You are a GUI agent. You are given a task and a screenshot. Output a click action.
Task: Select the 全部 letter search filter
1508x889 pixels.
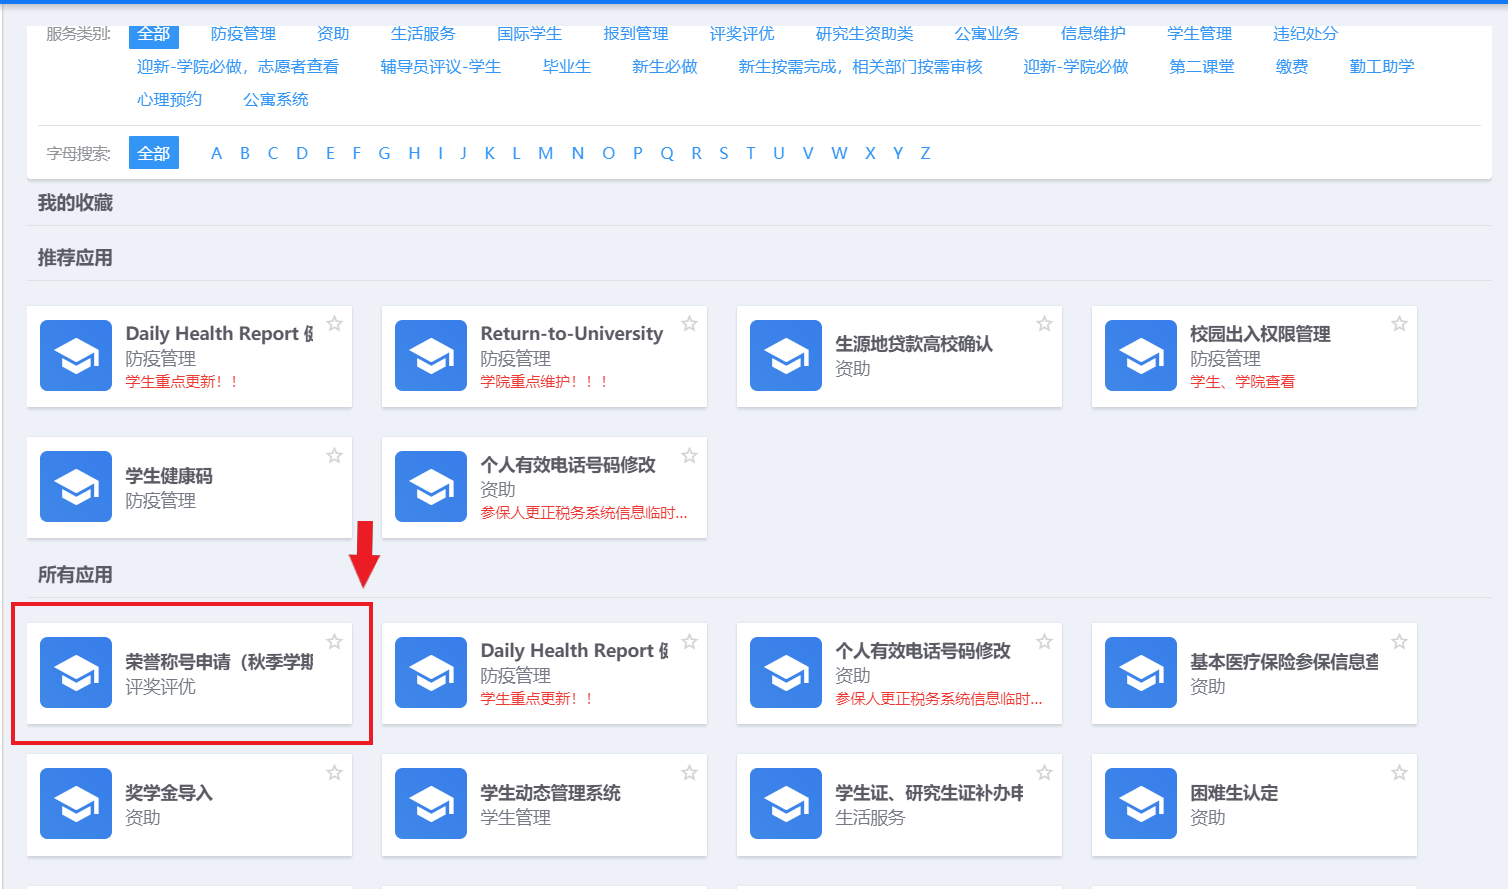tap(154, 153)
